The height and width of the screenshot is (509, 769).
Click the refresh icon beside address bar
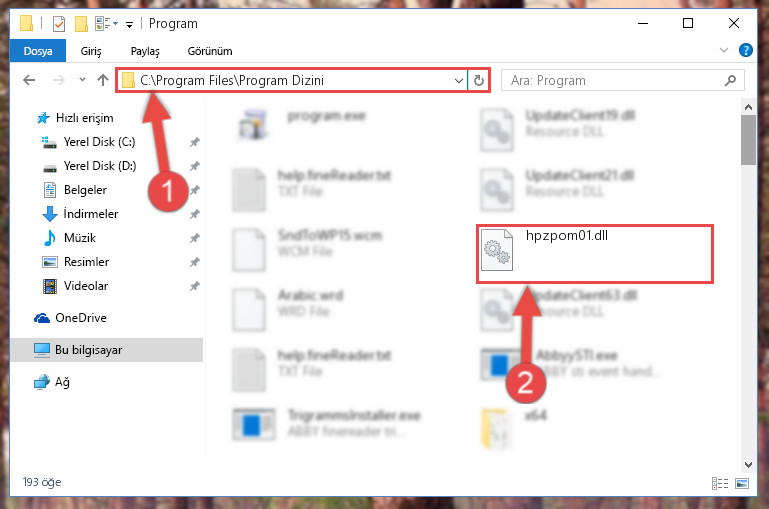pos(479,80)
